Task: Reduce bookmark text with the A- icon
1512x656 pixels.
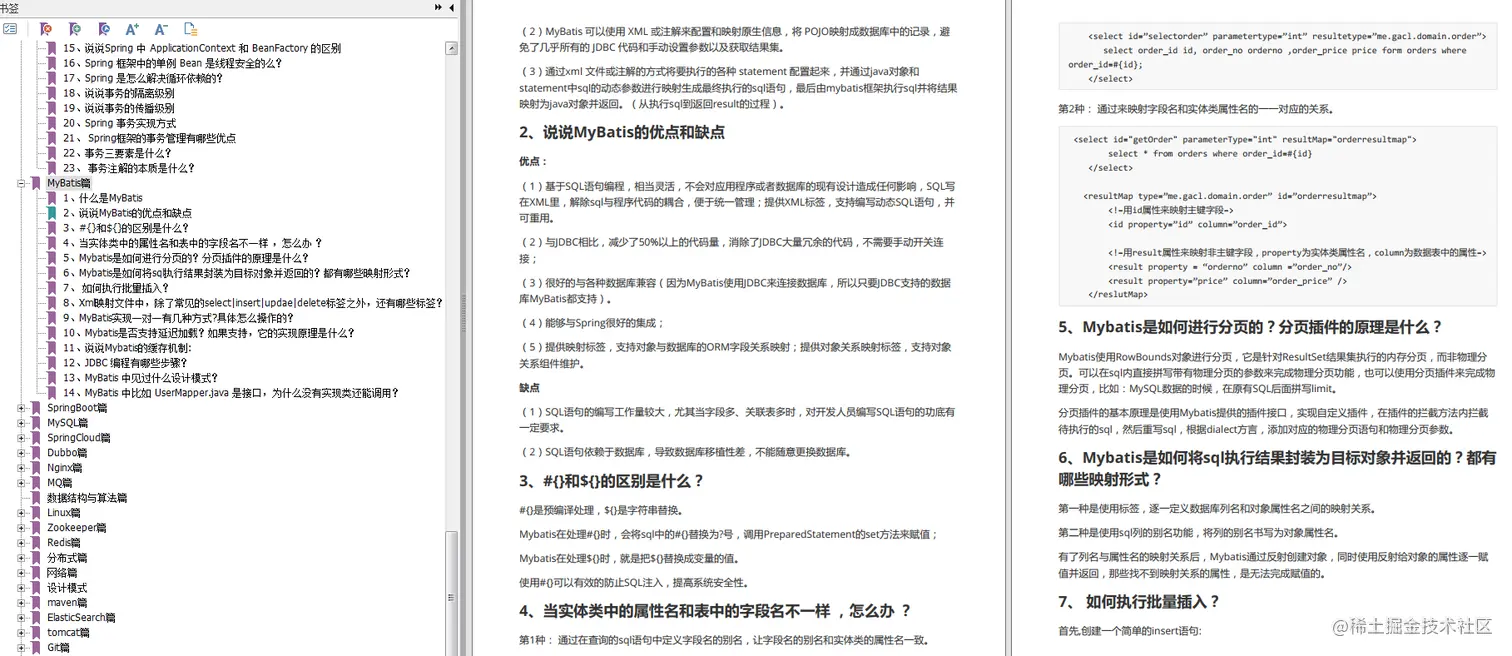Action: coord(160,29)
